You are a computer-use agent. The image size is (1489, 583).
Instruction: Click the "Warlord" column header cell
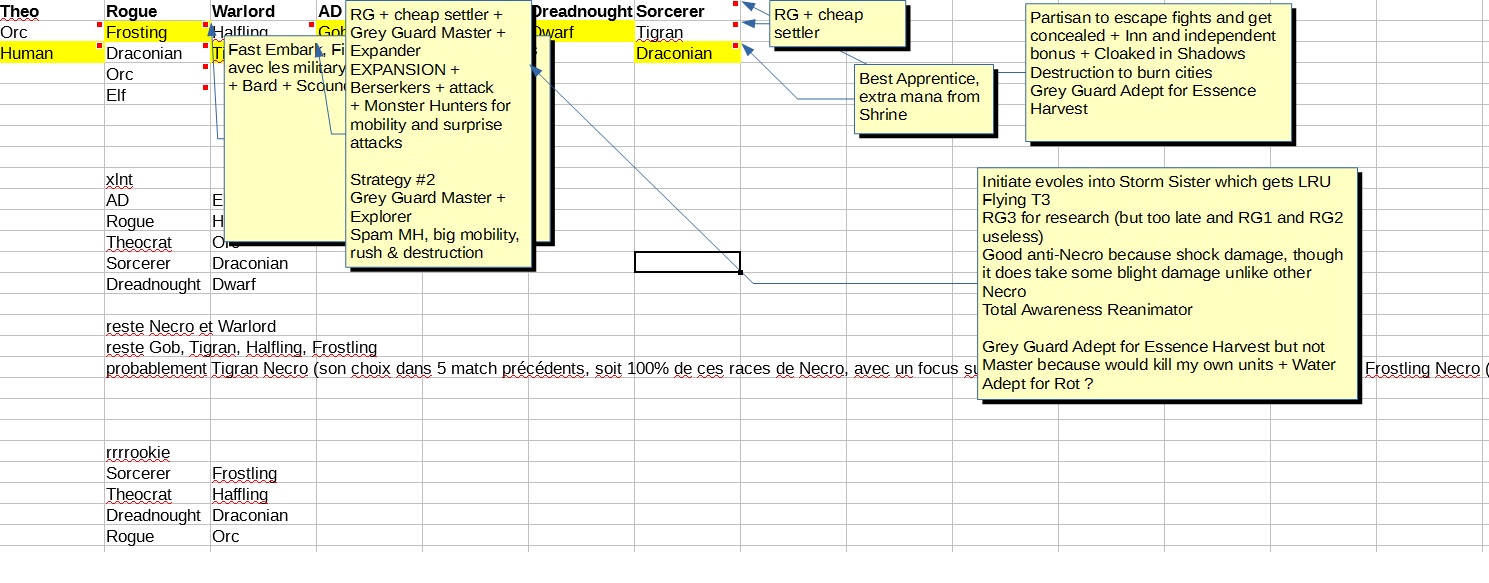tap(243, 11)
